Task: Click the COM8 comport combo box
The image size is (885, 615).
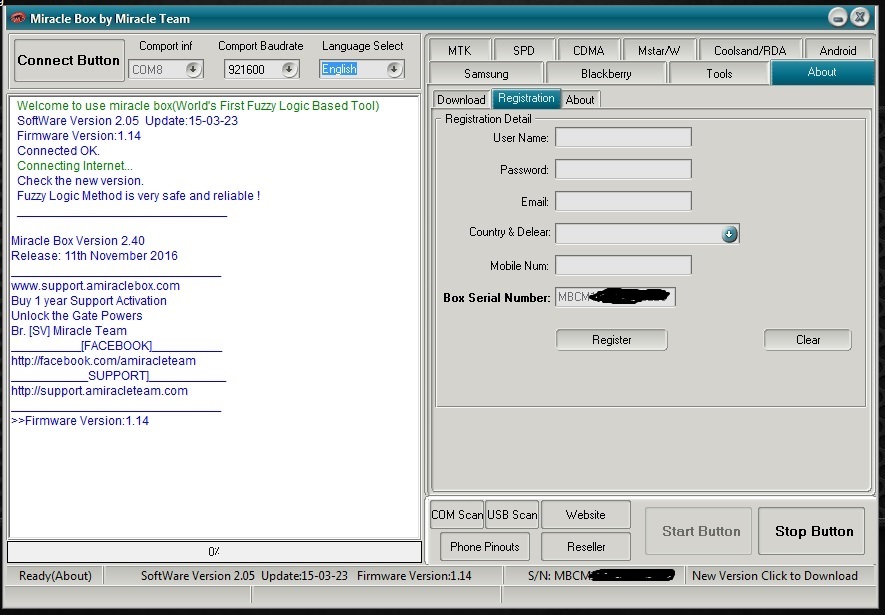Action: 165,69
